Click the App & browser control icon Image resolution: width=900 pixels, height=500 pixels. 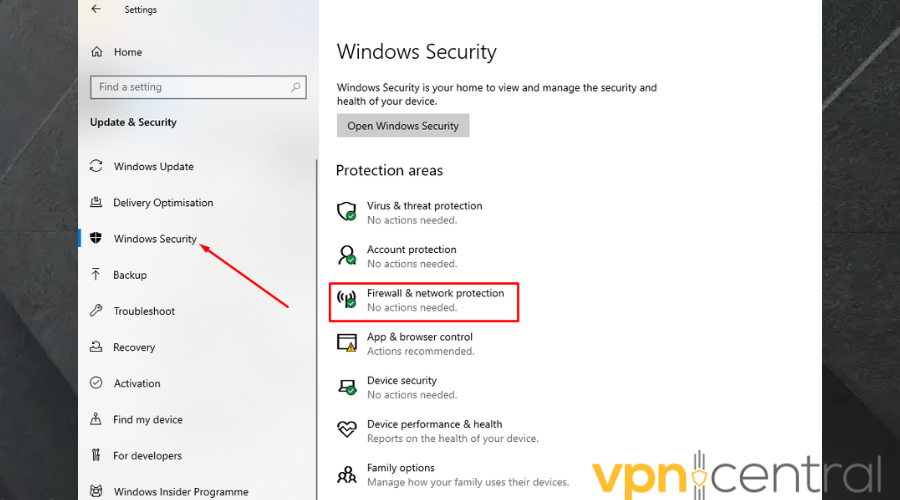(347, 343)
